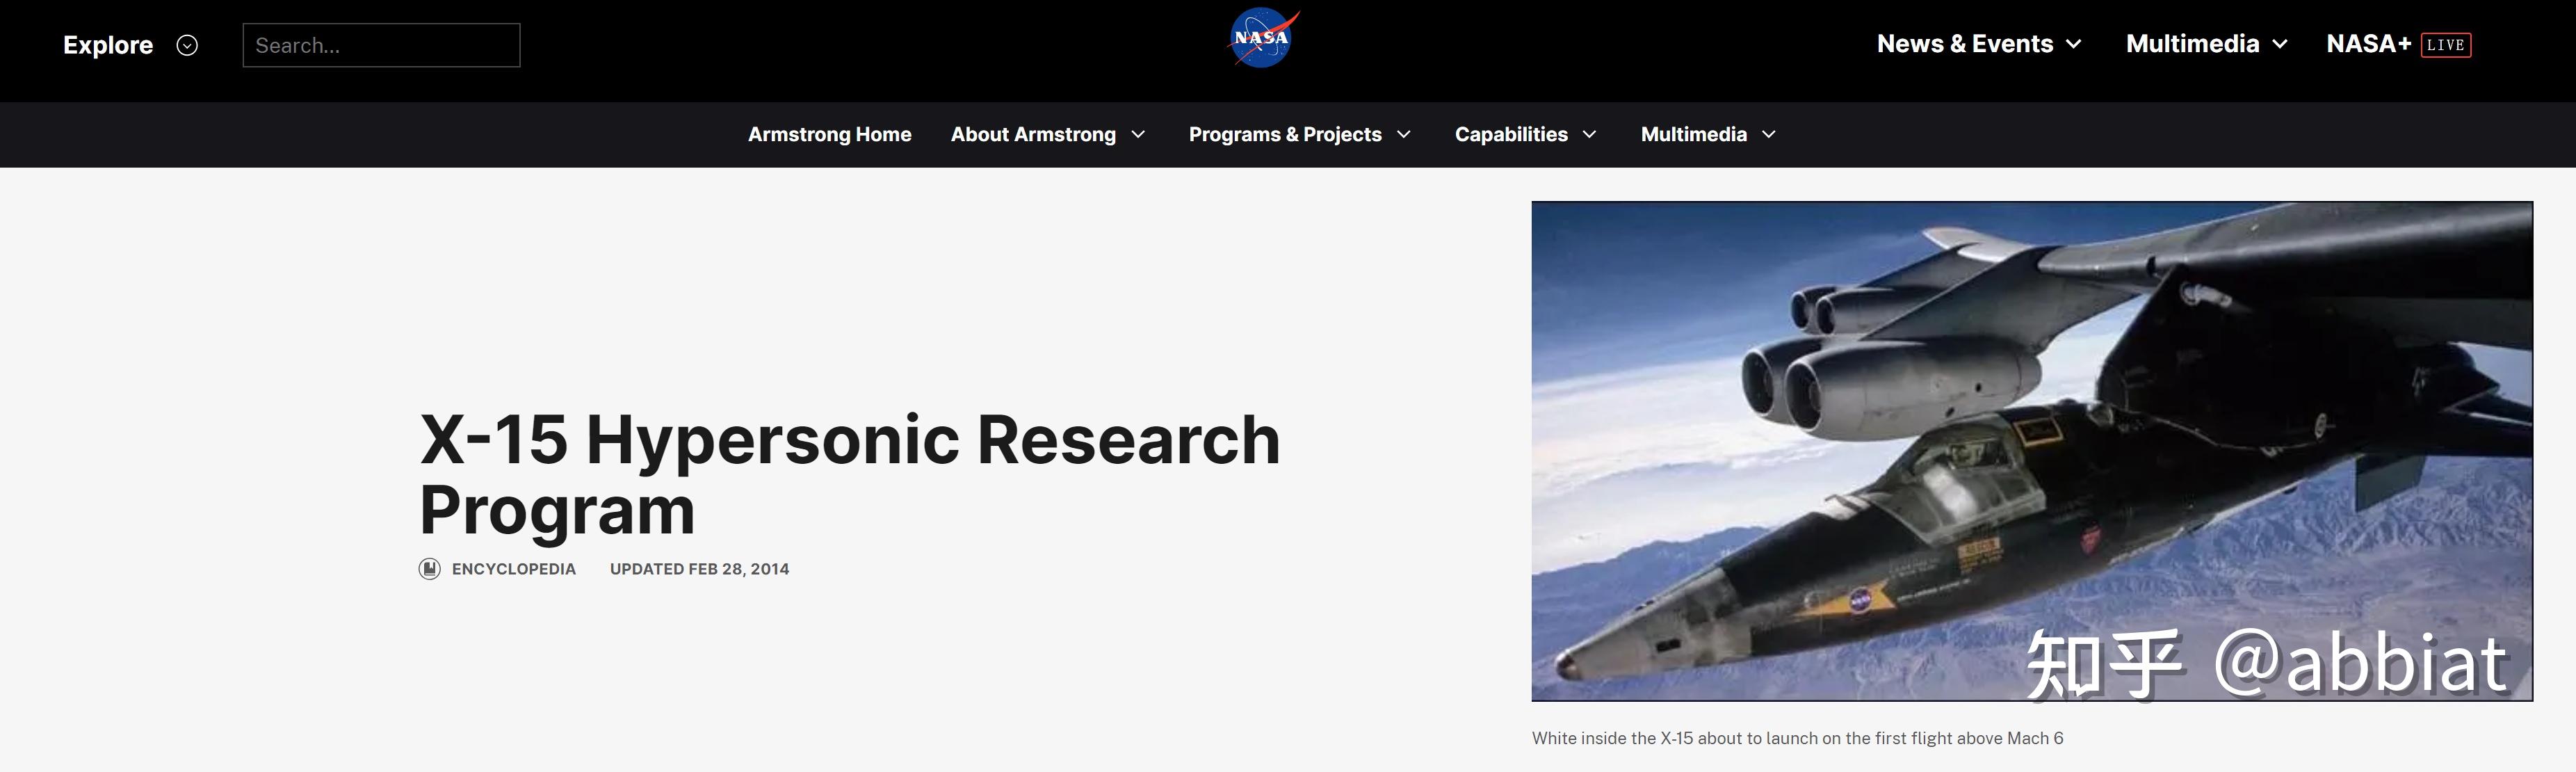Open the Explore circular chevron icon
2576x772 pixels.
[186, 44]
